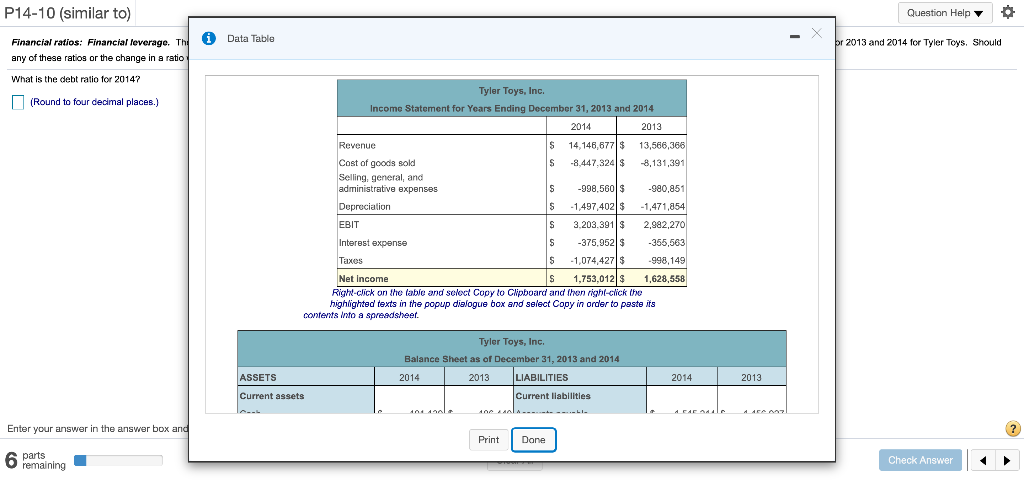
Task: Select the Cost of goods sold label
Action: tap(377, 163)
